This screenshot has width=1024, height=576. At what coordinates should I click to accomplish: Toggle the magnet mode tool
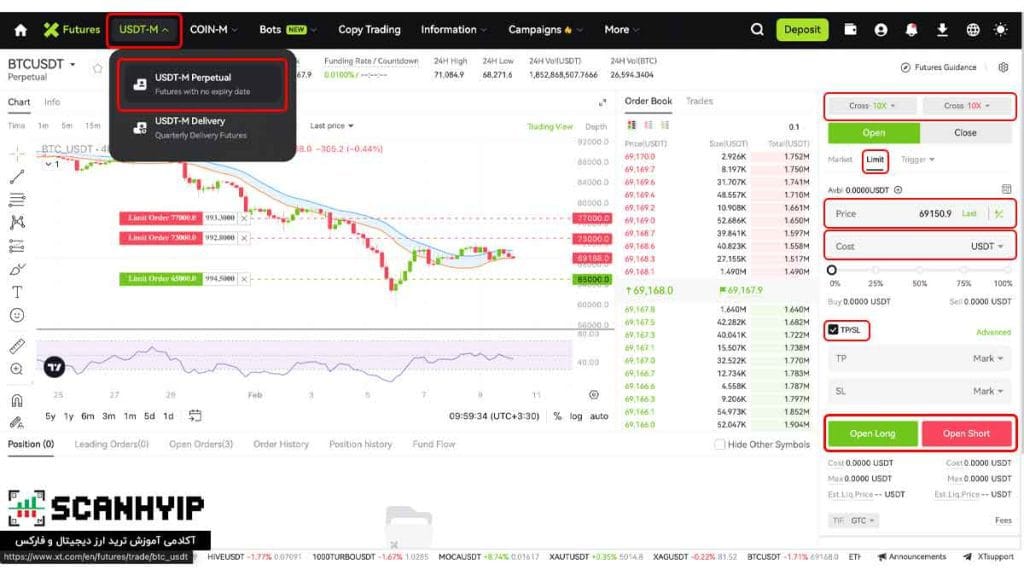point(17,400)
